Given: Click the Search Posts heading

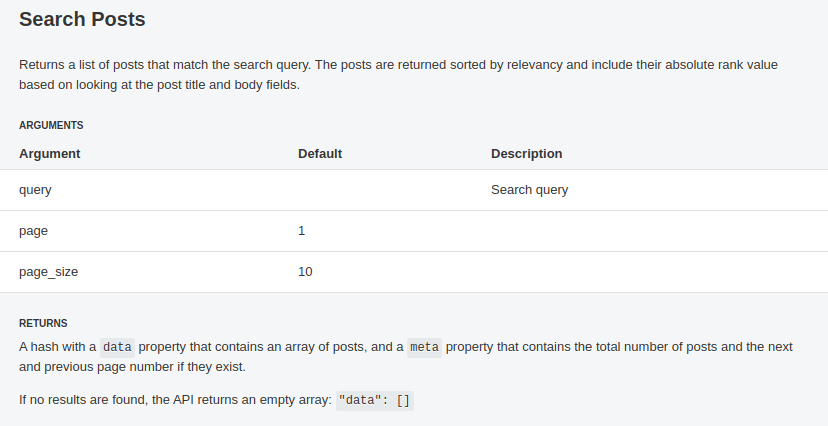Looking at the screenshot, I should point(82,19).
